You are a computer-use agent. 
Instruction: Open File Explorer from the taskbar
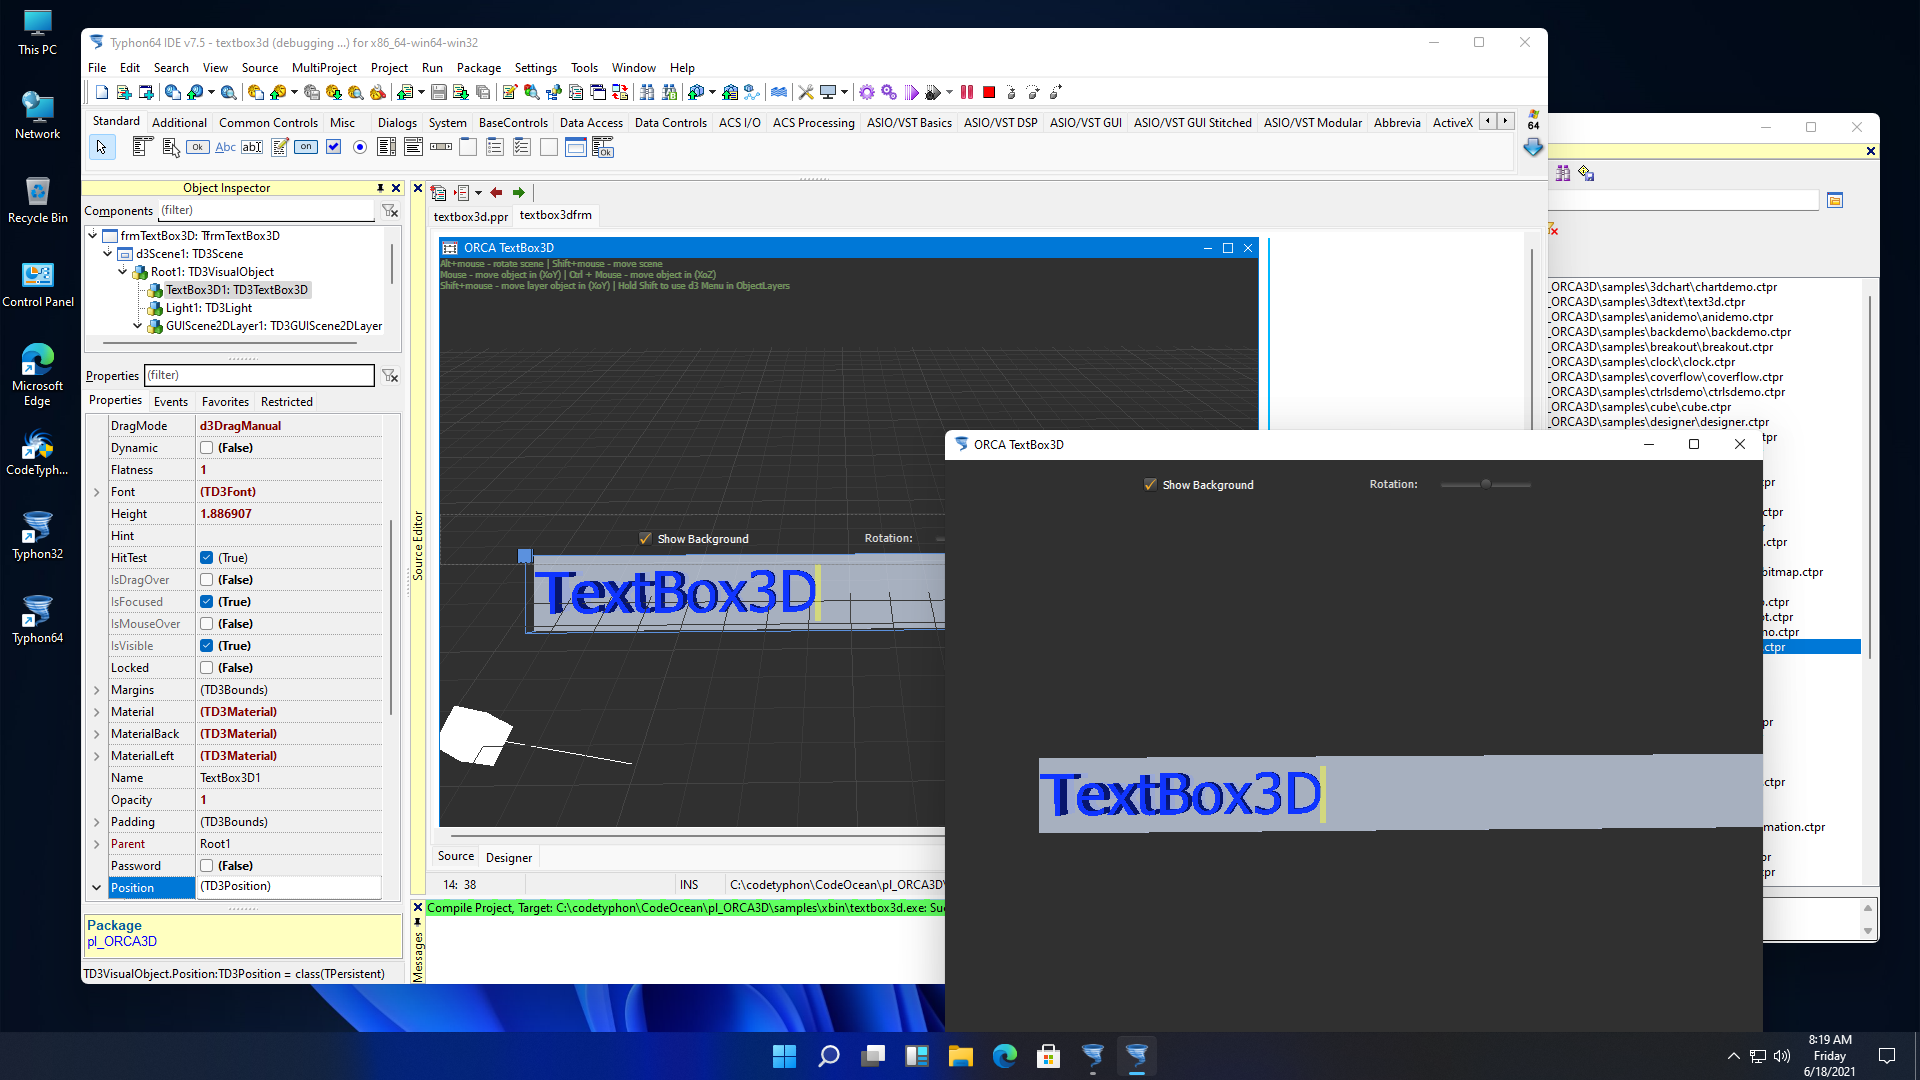(961, 1056)
